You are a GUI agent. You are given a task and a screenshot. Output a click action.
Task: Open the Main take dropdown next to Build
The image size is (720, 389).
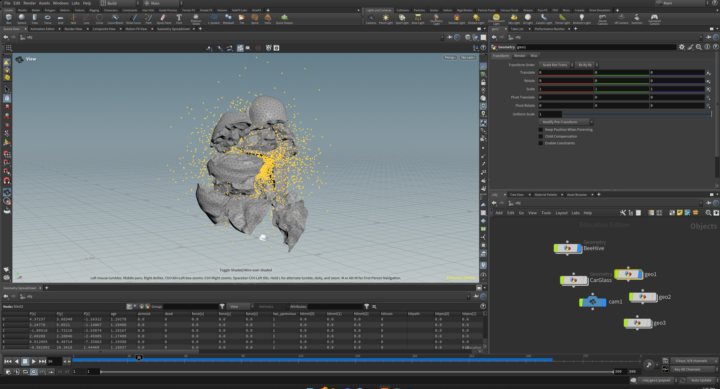coord(163,3)
